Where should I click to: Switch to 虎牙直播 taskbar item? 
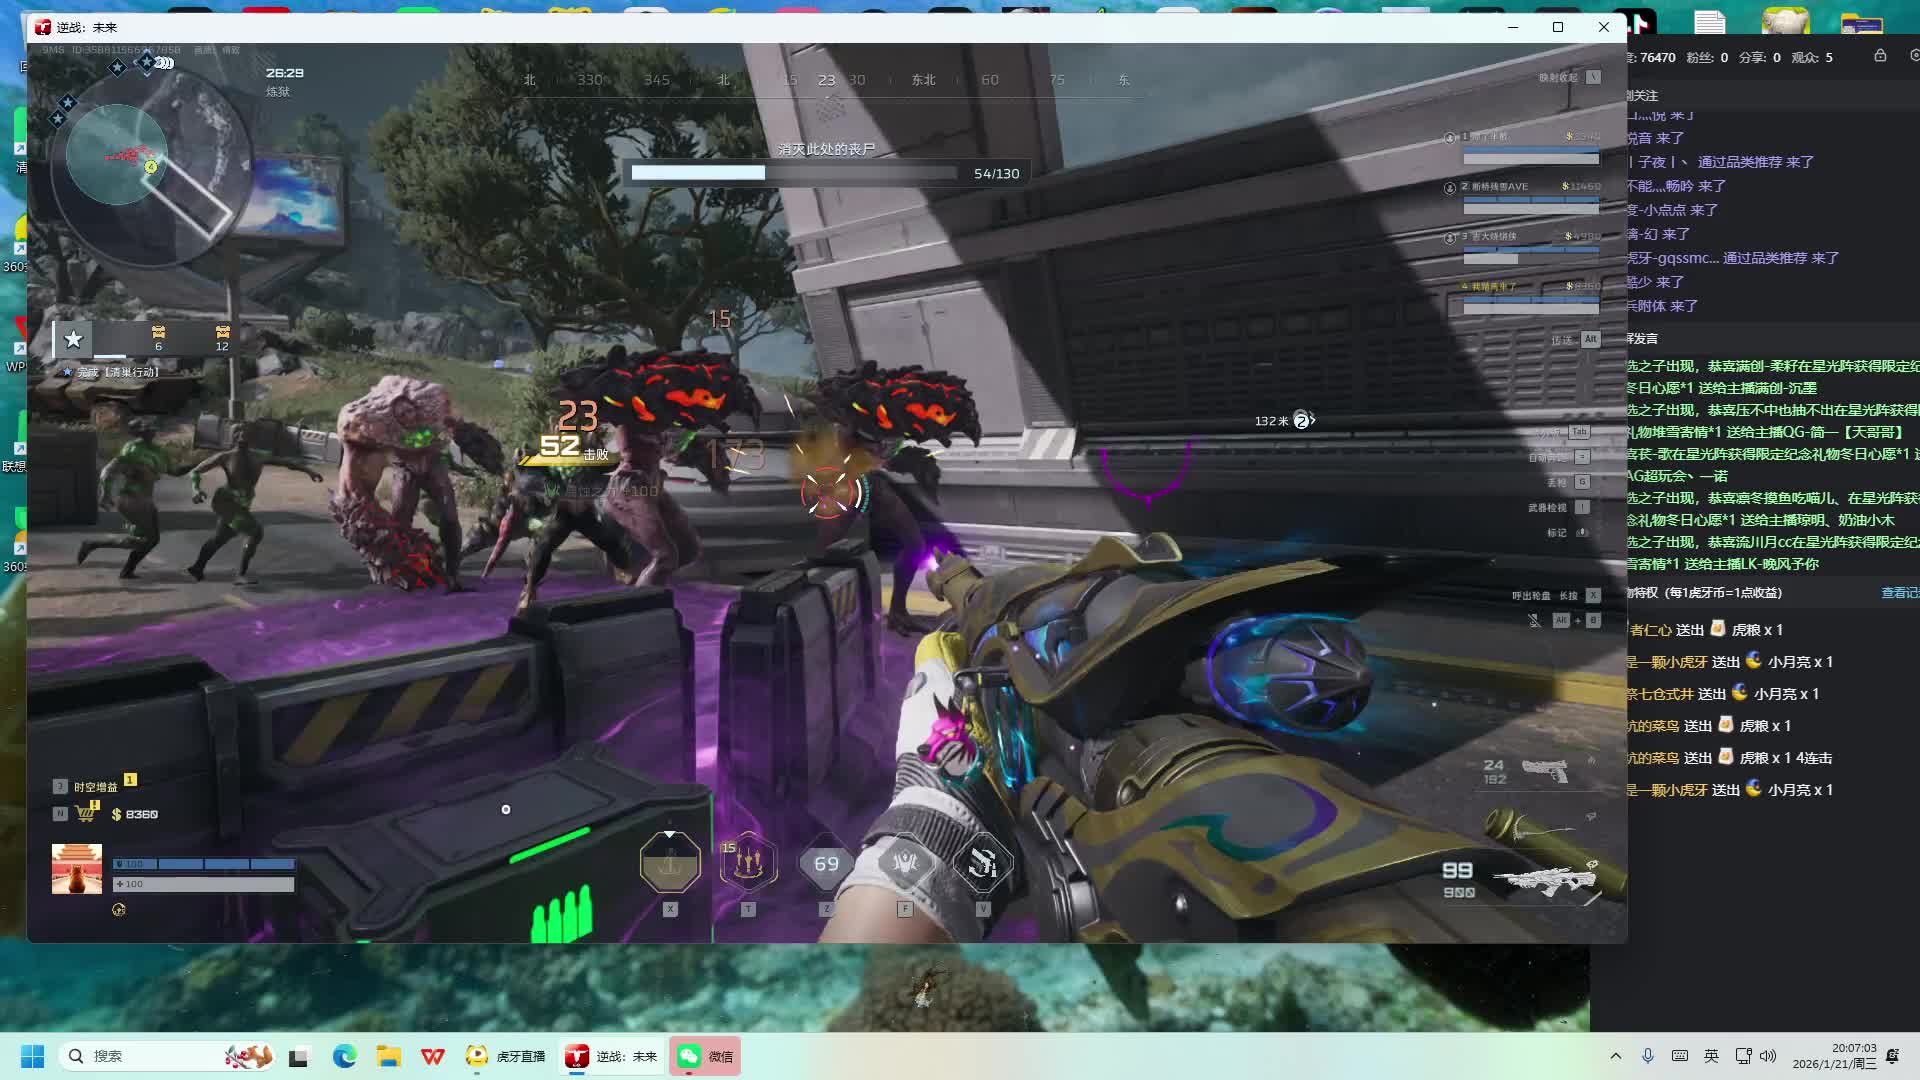pyautogui.click(x=506, y=1056)
